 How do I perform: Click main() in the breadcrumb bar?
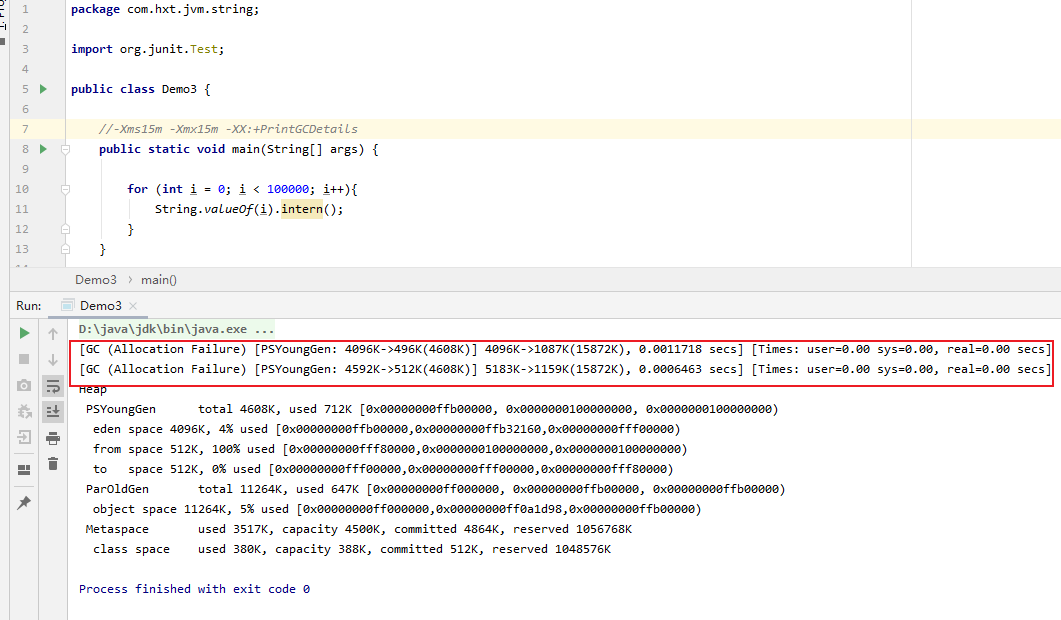(x=159, y=280)
